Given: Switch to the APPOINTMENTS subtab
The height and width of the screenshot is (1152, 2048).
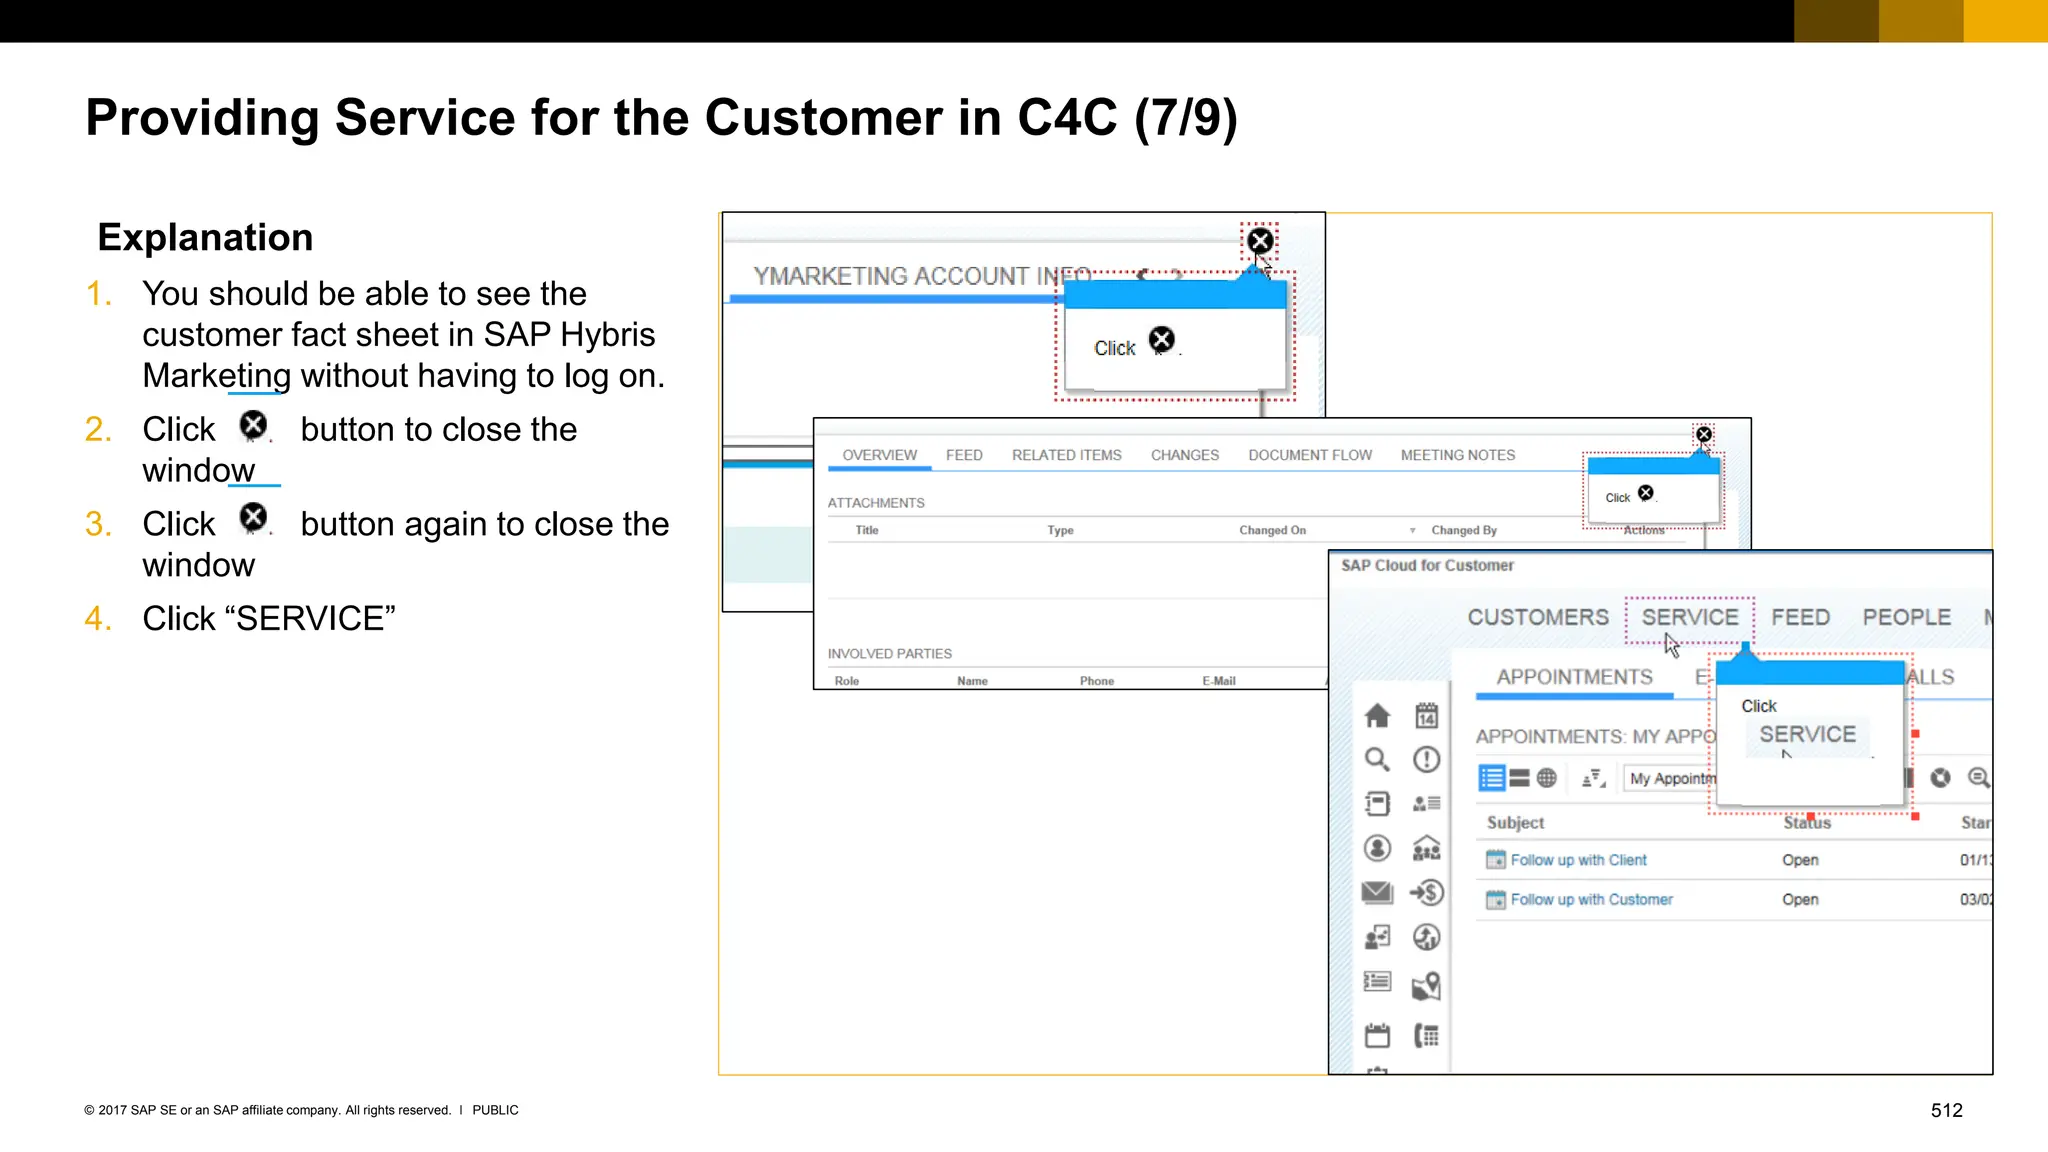Looking at the screenshot, I should click(1574, 677).
